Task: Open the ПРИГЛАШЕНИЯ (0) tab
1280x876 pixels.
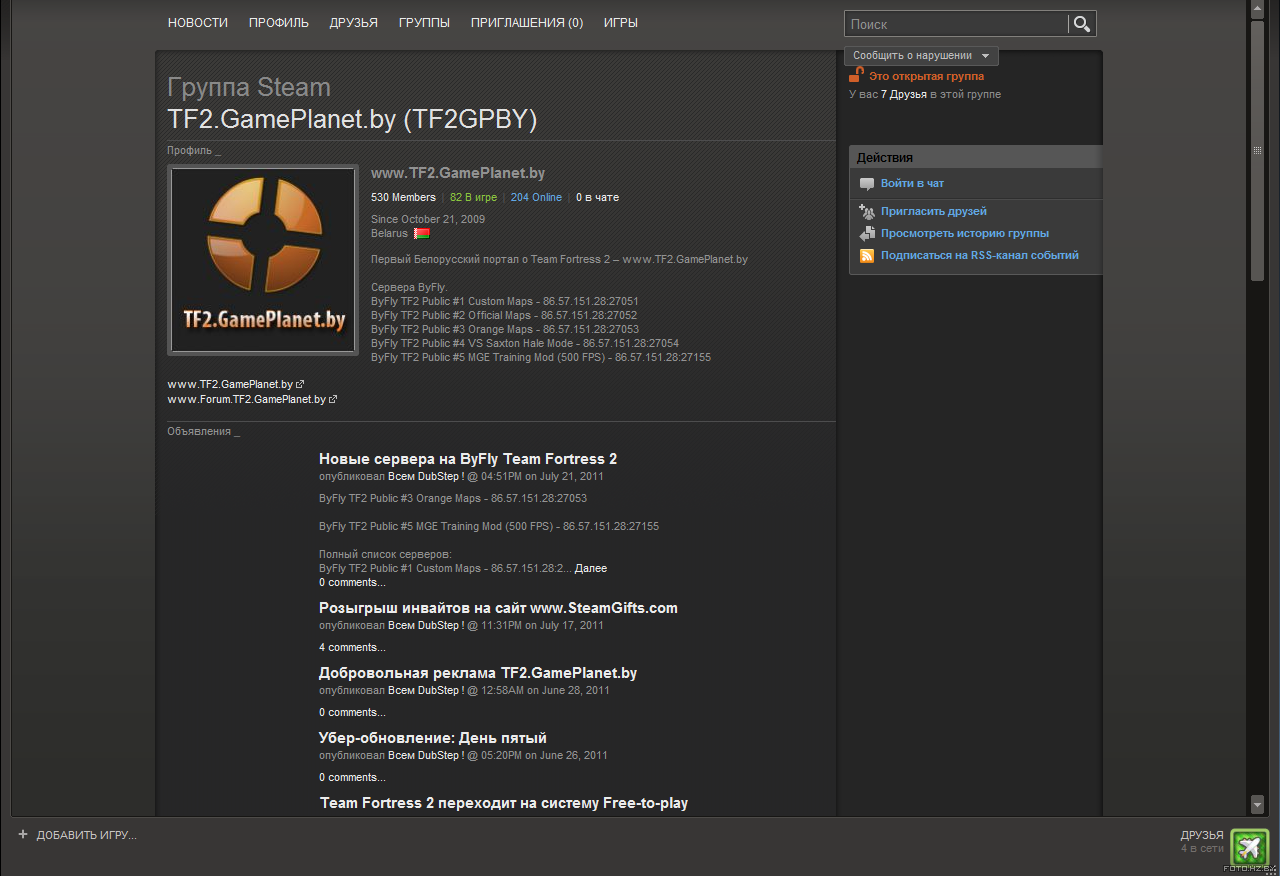Action: click(527, 22)
